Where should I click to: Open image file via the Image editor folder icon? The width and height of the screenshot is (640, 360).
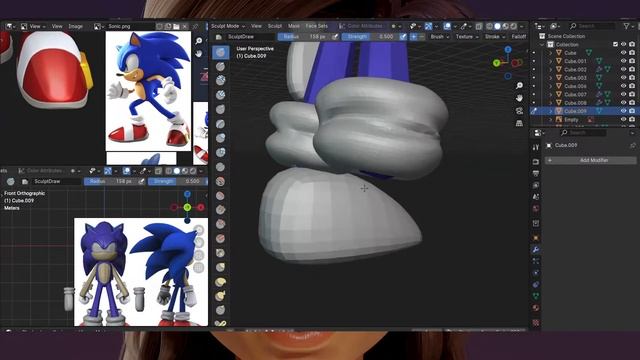(x=176, y=26)
